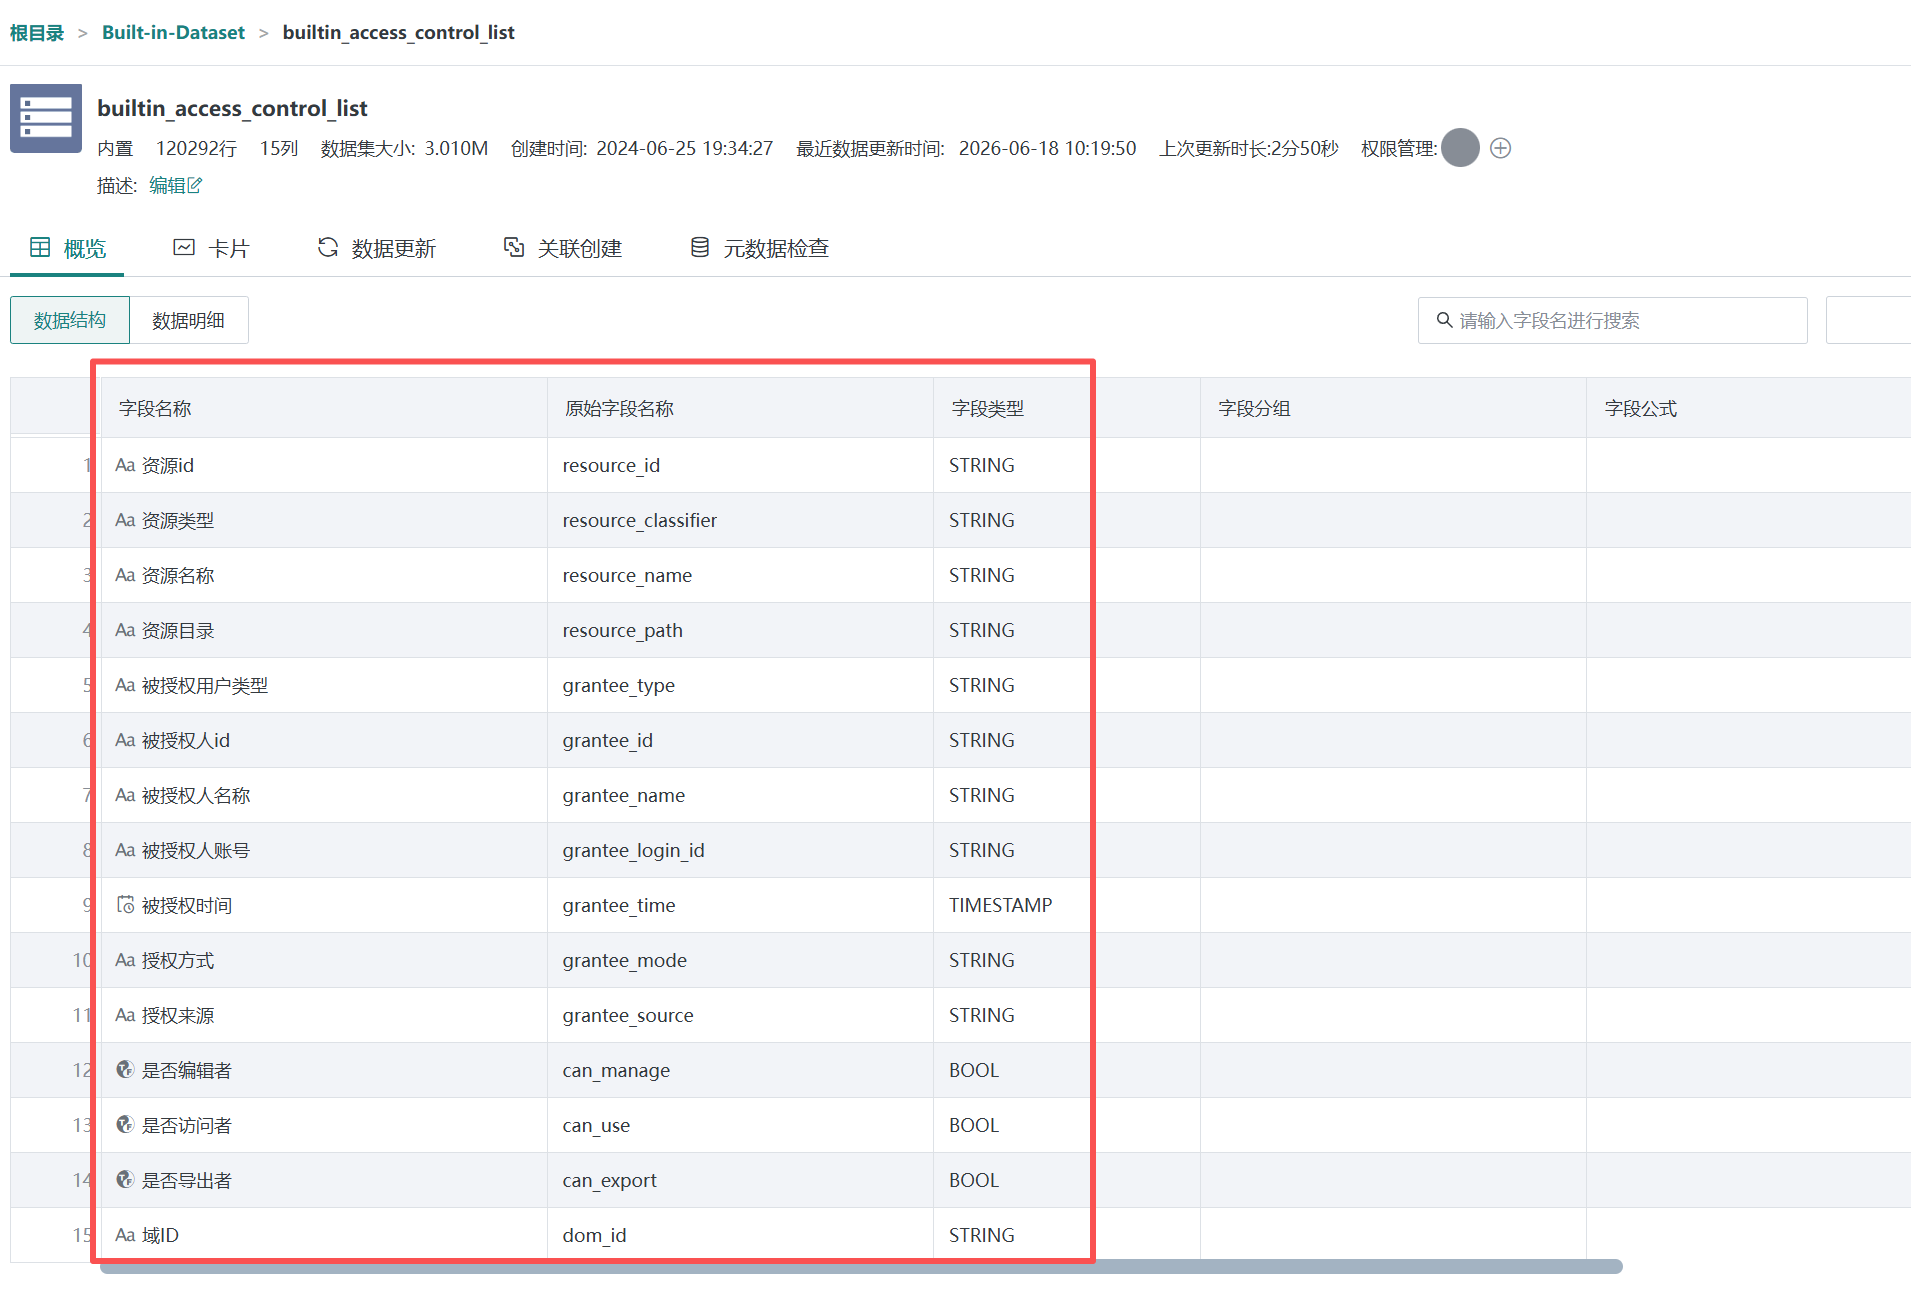This screenshot has height=1290, width=1911.
Task: Click the string type icon for 授权方式
Action: 125,960
